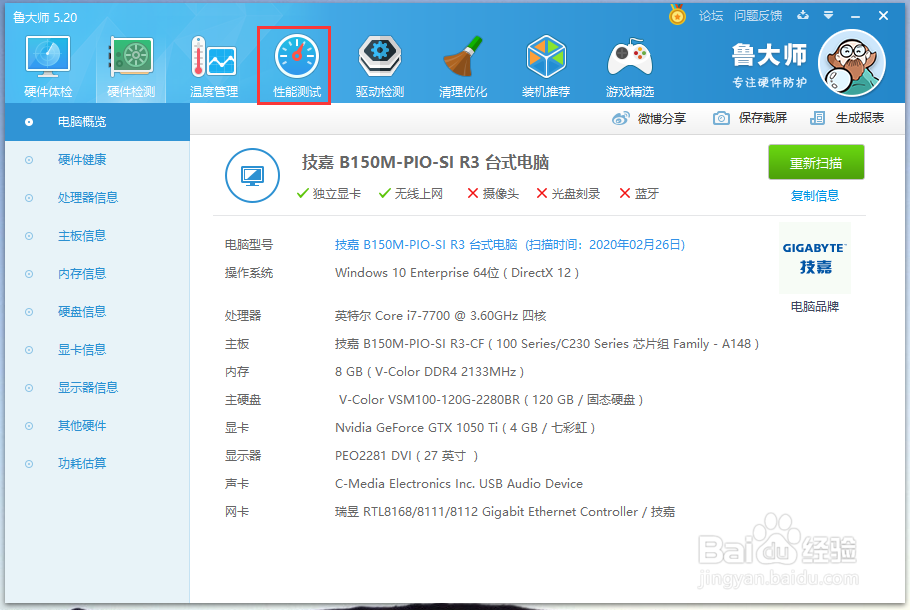
Task: Select 内存信息 in the sidebar
Action: (98, 273)
